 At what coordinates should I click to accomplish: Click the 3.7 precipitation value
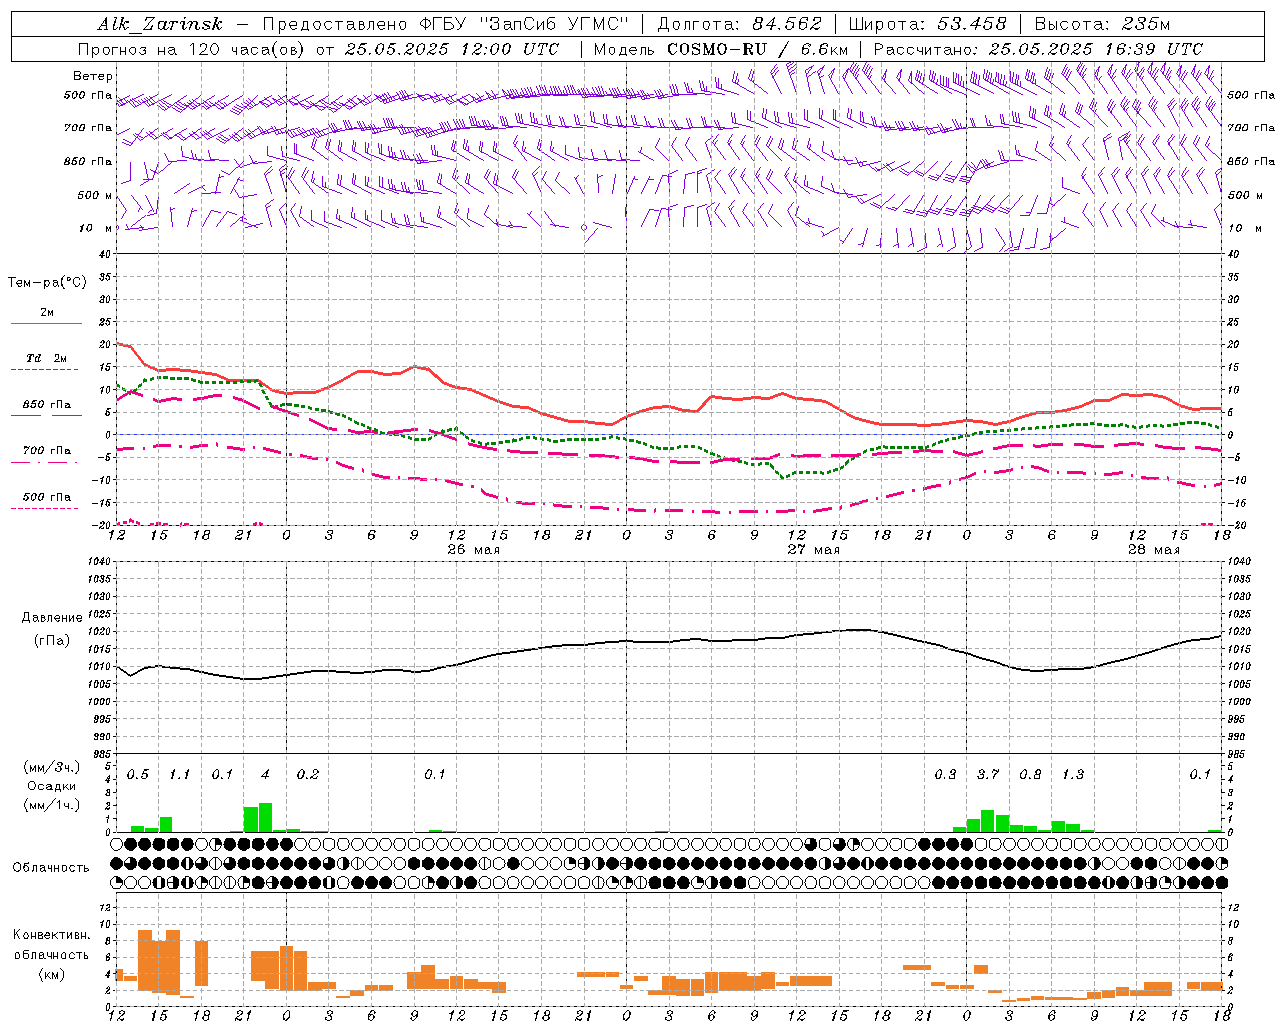pos(988,774)
